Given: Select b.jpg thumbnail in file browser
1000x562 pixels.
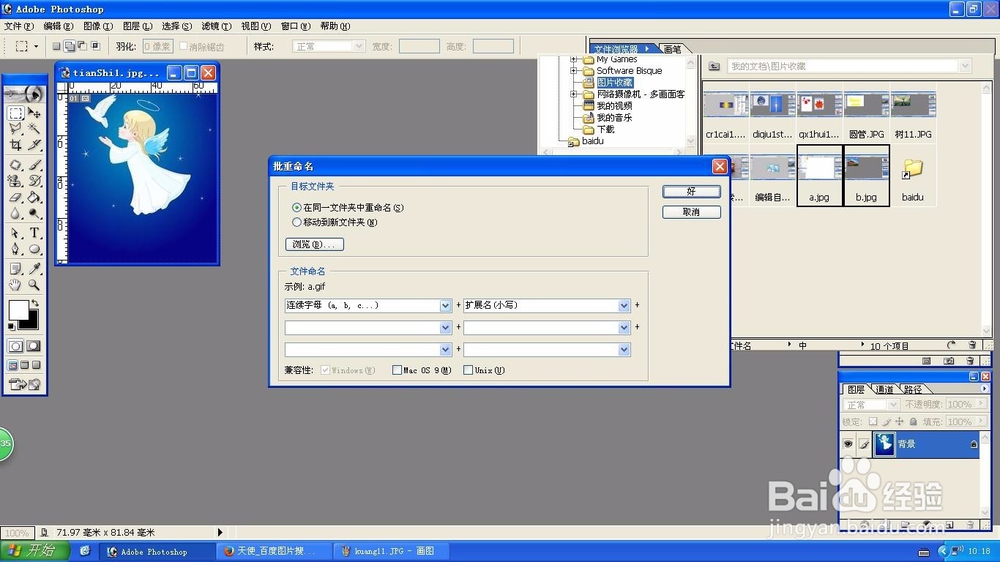Looking at the screenshot, I should click(867, 175).
